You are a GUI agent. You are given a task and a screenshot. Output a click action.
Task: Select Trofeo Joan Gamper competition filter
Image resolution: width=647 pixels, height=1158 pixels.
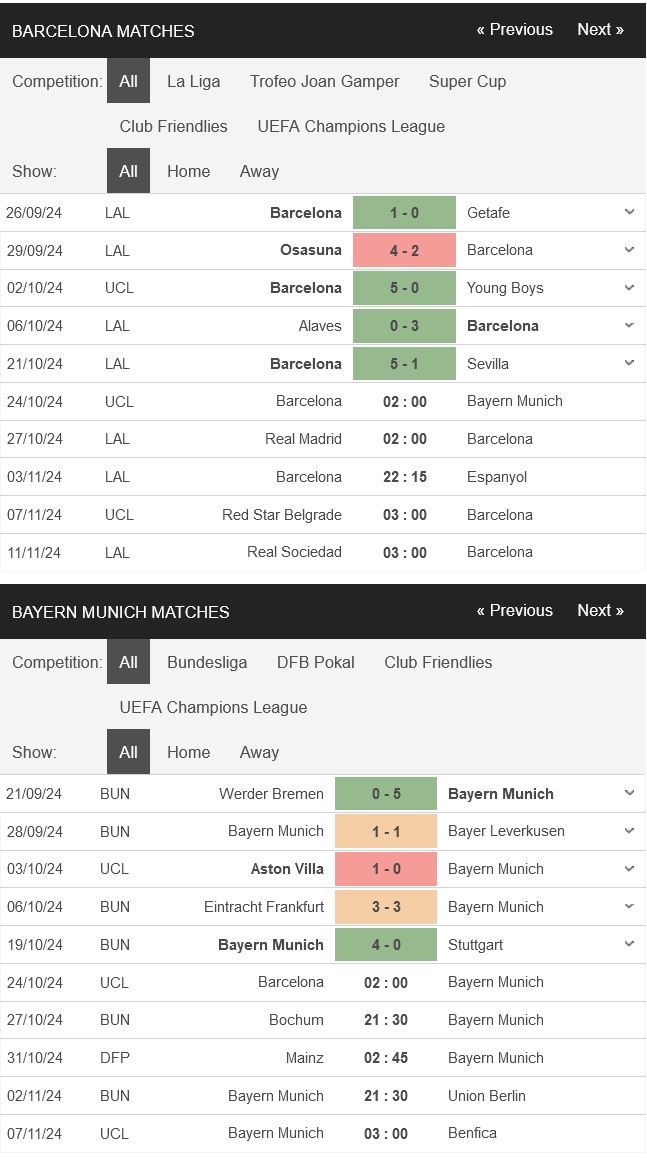coord(324,81)
